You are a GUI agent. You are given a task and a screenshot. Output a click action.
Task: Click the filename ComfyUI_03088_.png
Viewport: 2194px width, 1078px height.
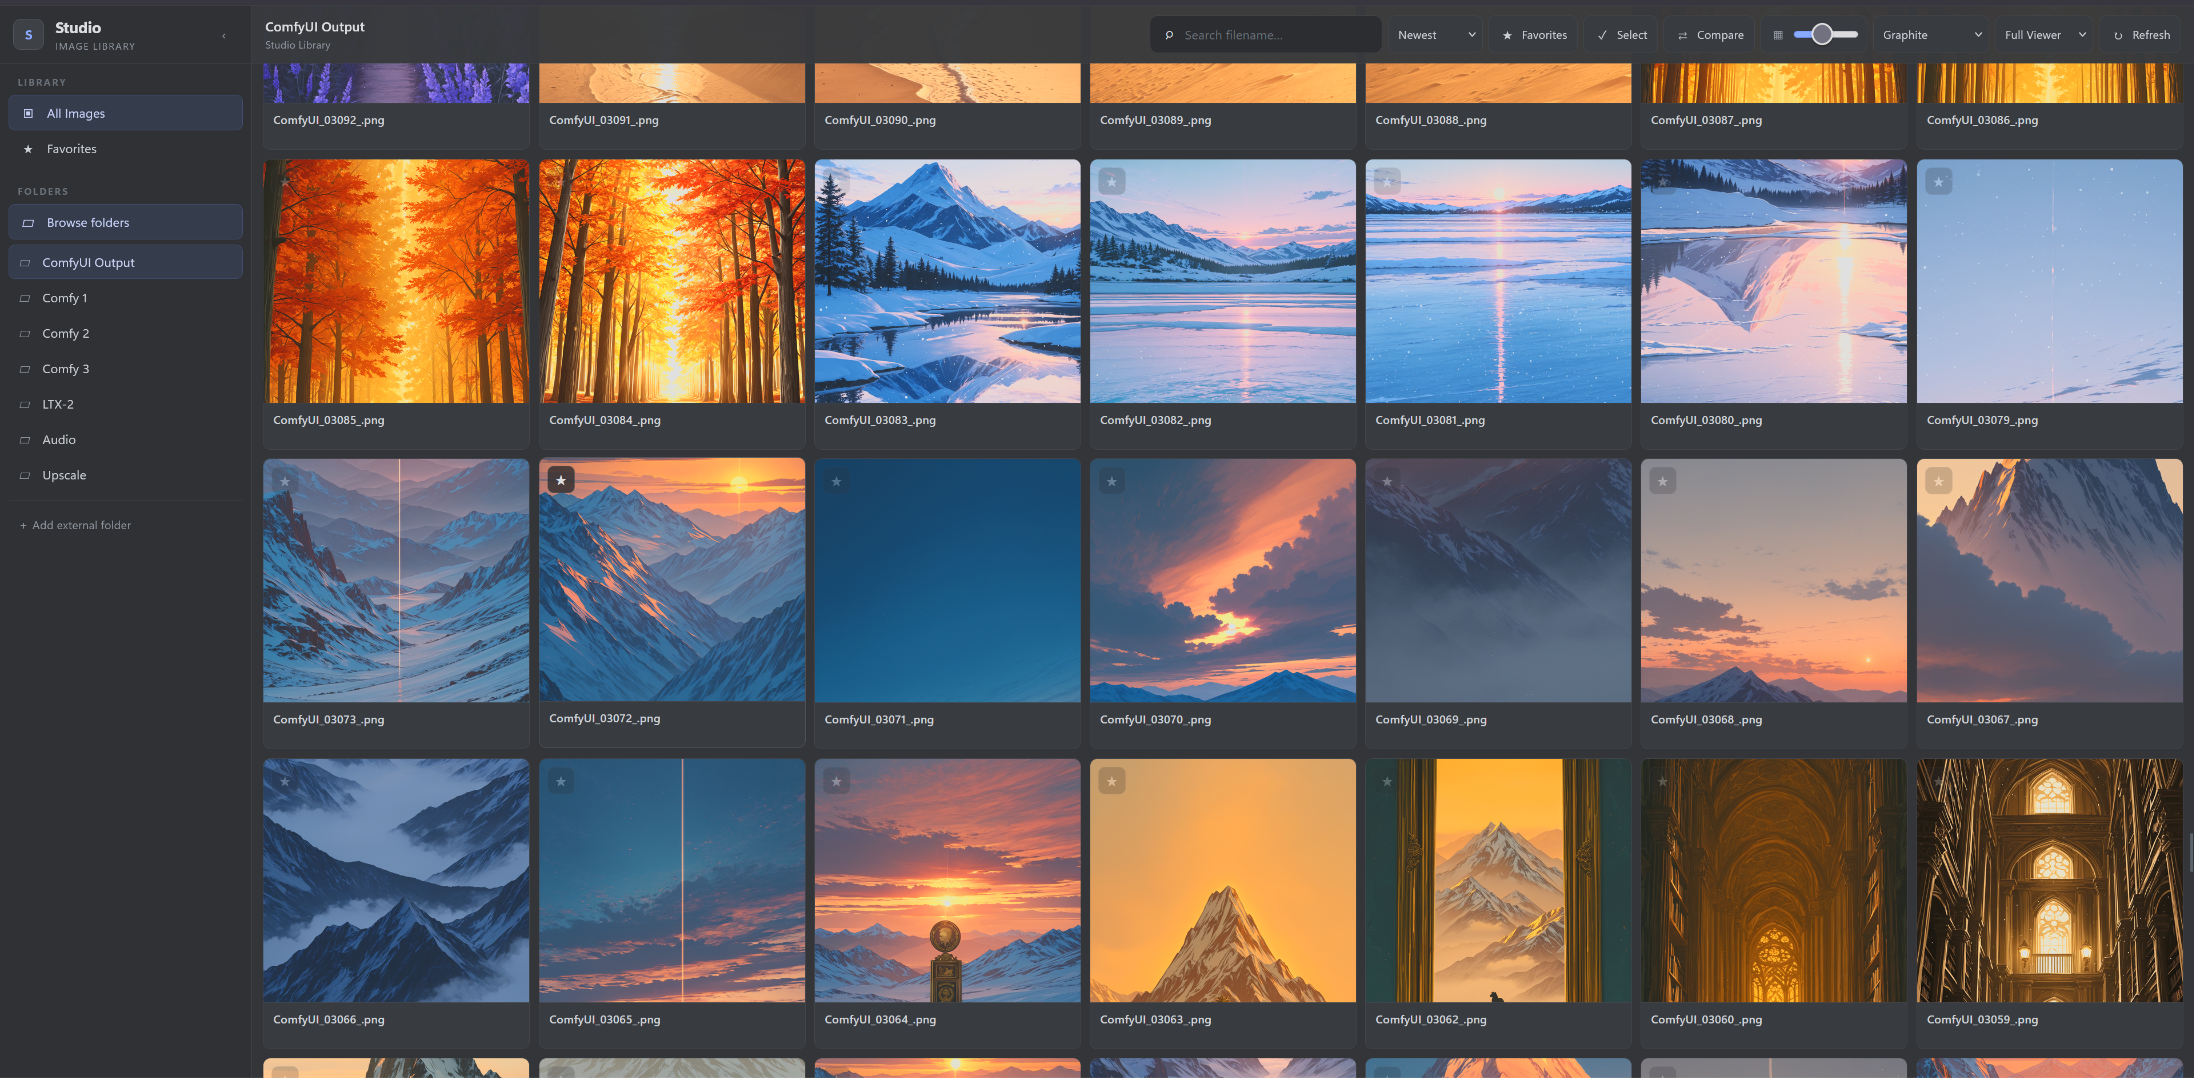[x=1431, y=120]
